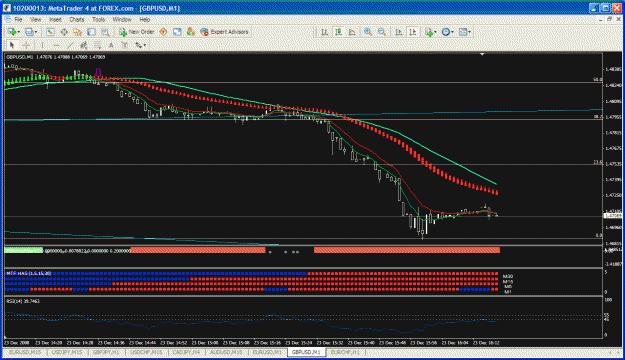625x360 pixels.
Task: Open the Help menu
Action: click(144, 19)
